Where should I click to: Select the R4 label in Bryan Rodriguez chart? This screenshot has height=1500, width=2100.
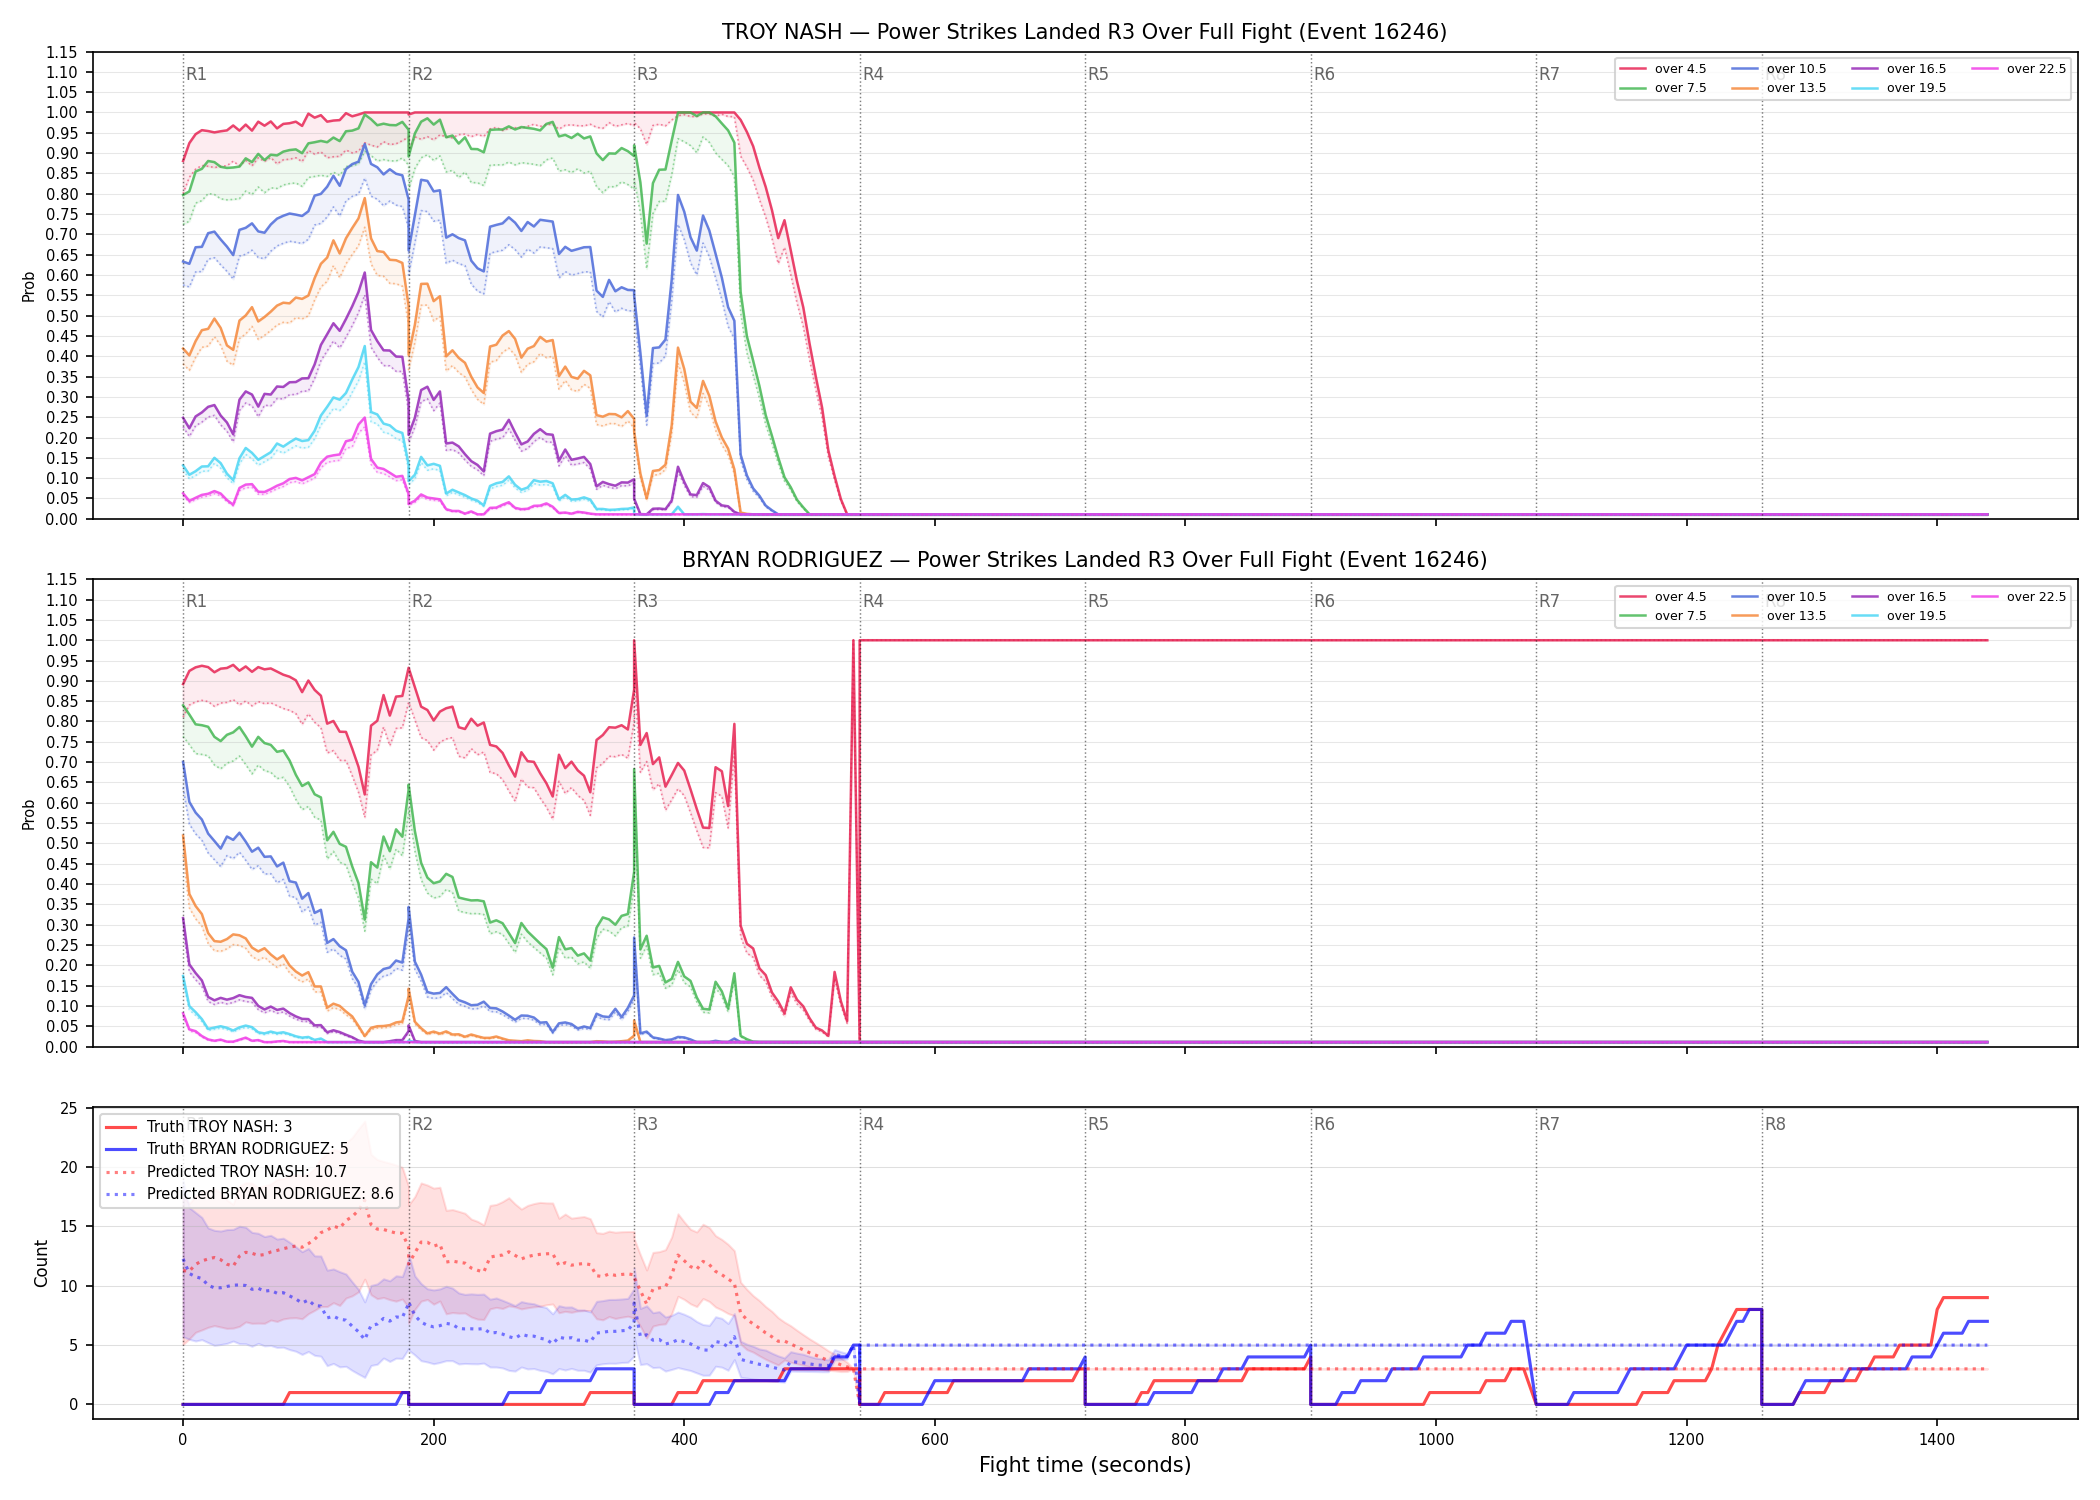click(873, 601)
